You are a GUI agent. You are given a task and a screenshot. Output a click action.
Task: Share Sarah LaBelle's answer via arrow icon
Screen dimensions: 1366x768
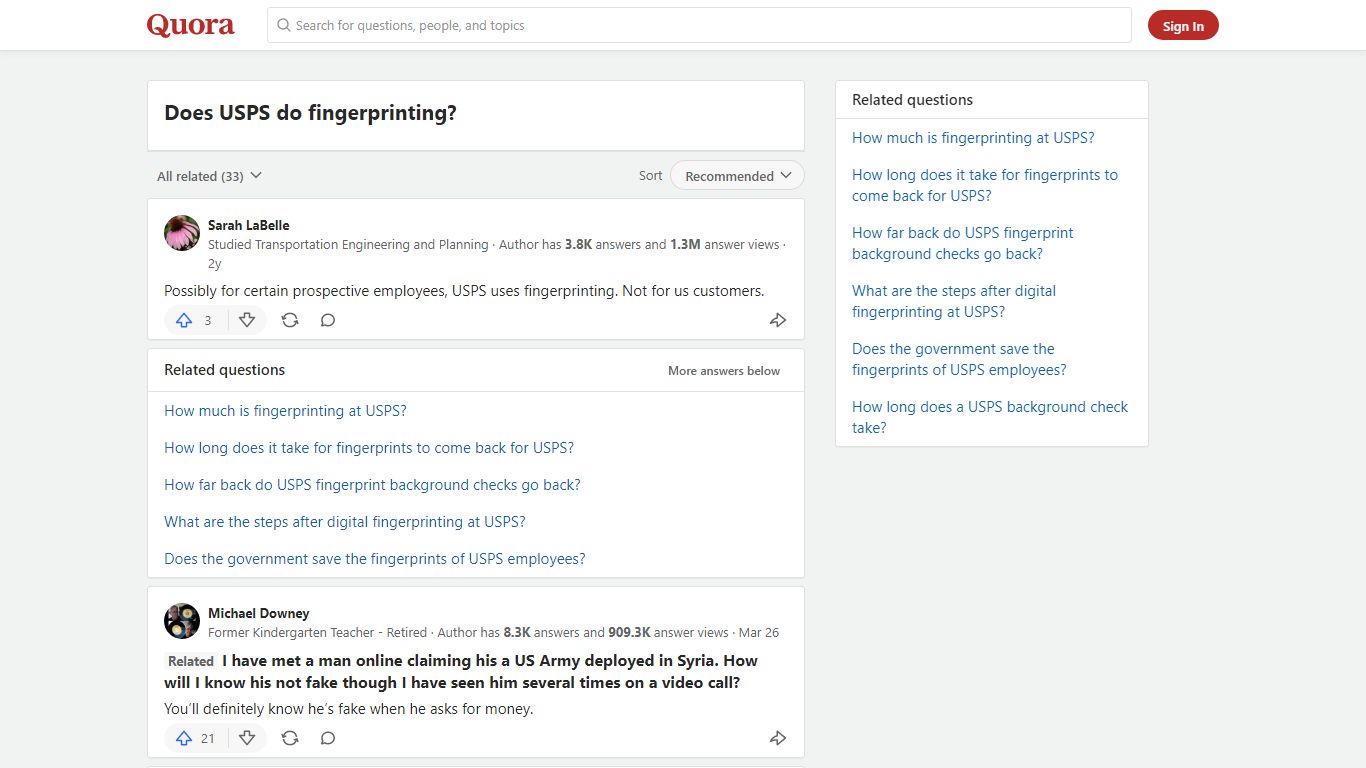point(778,320)
